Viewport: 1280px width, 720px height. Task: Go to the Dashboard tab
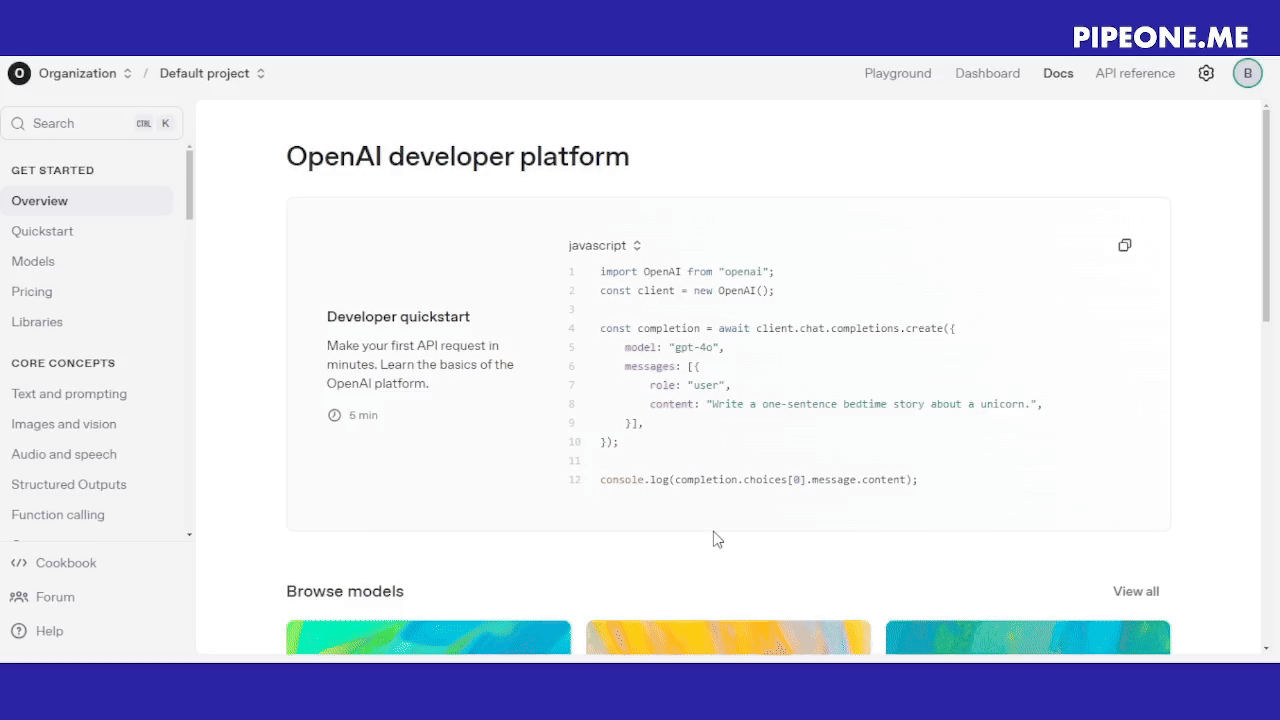(987, 73)
